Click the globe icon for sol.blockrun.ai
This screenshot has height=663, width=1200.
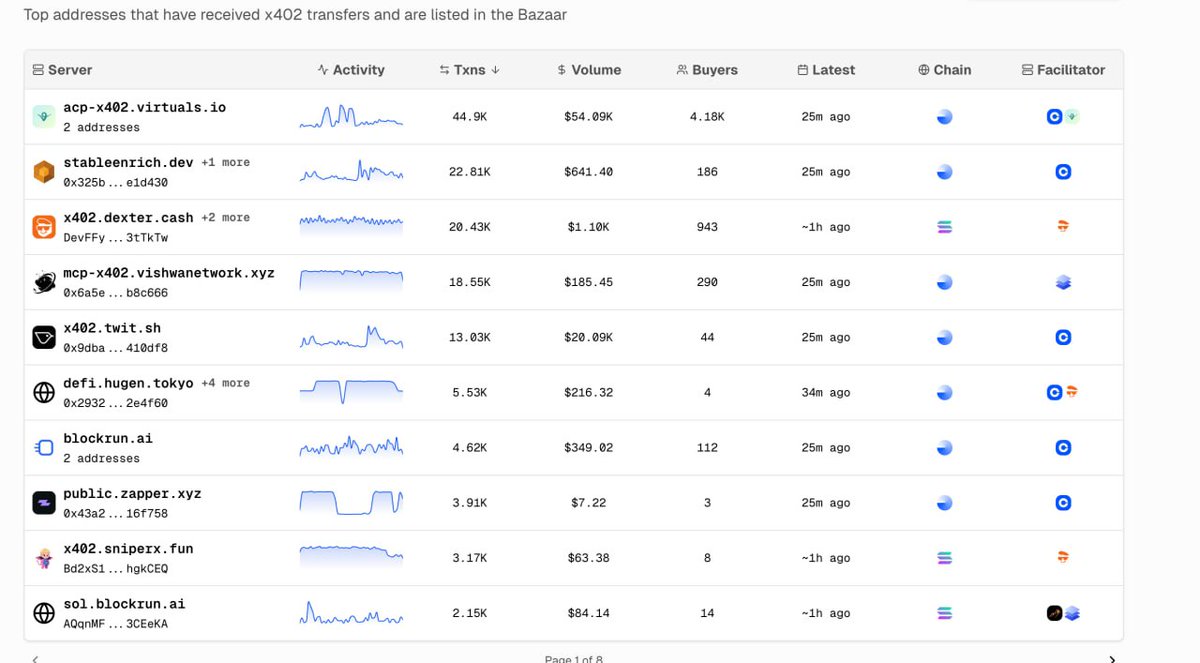pyautogui.click(x=43, y=613)
